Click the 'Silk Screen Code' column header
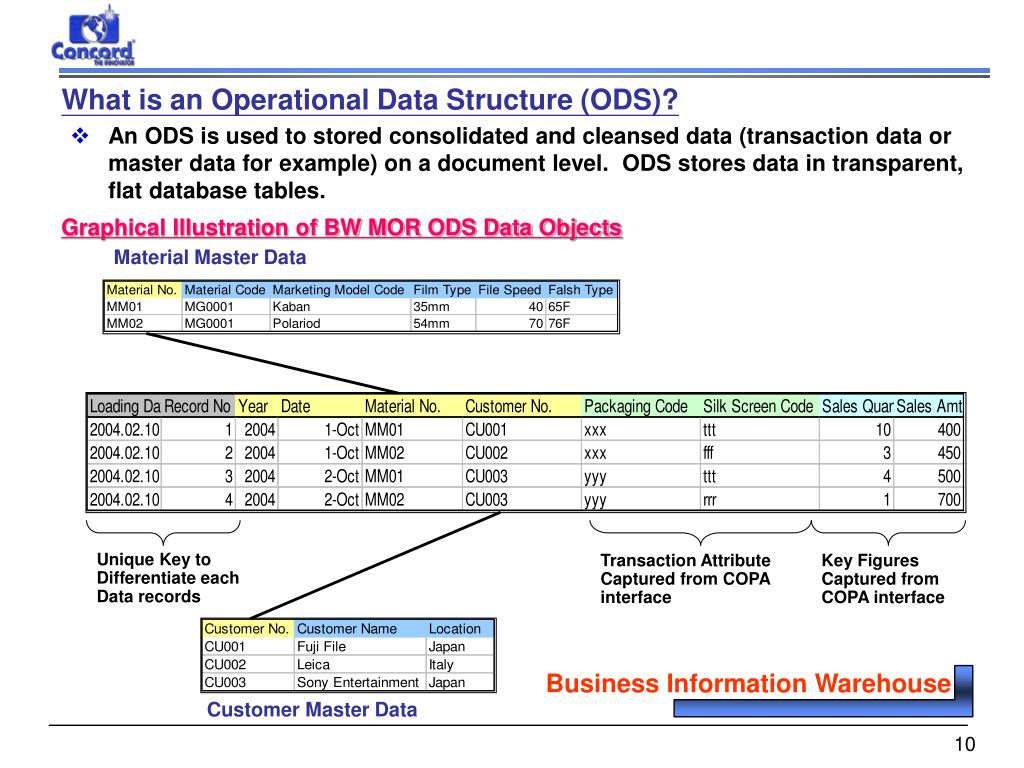The image size is (1024, 768). 758,407
